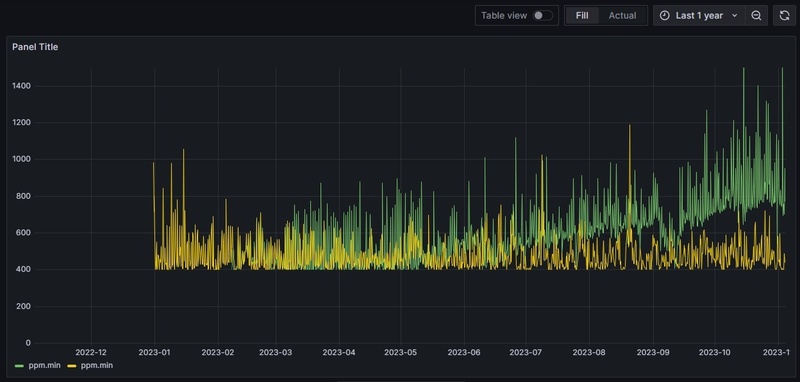Click the 2023-03 x-axis label
The height and width of the screenshot is (382, 800).
pyautogui.click(x=276, y=352)
